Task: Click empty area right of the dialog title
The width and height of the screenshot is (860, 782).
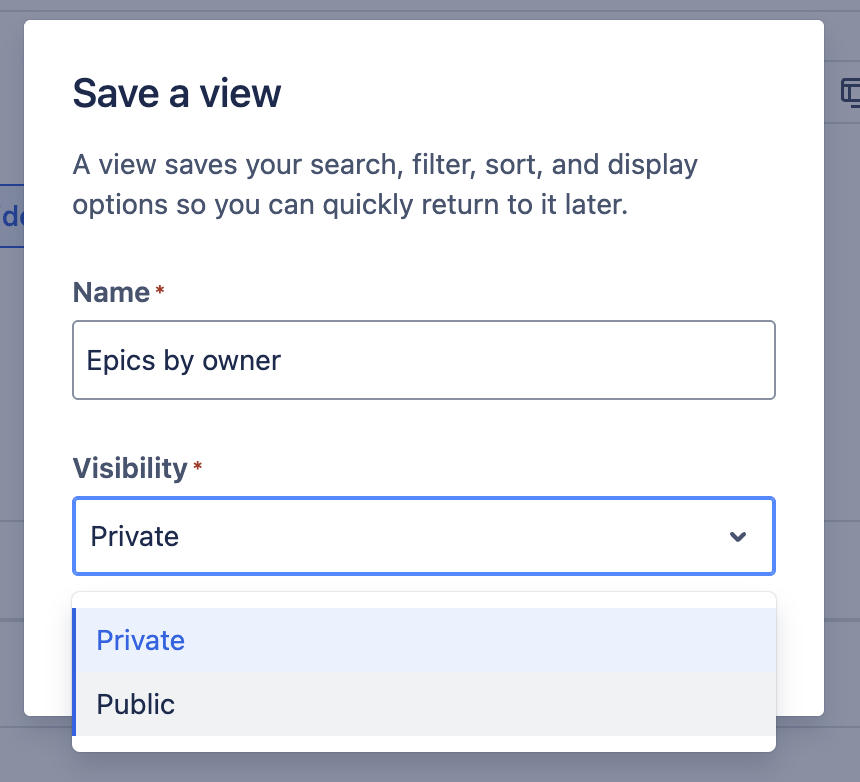Action: pos(550,94)
